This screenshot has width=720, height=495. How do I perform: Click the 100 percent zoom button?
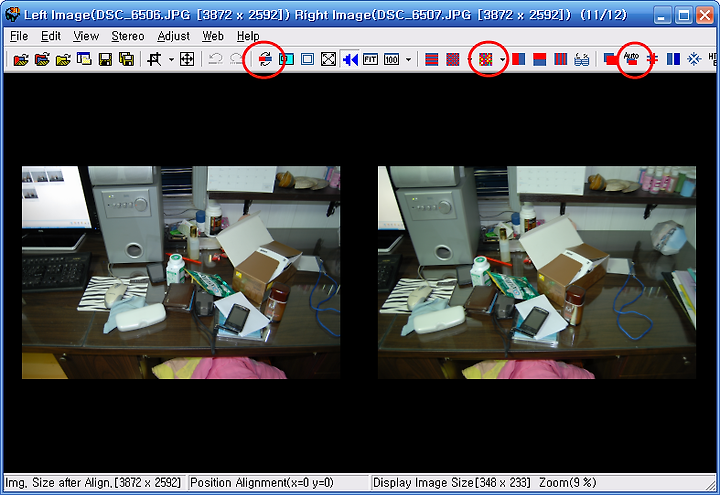tap(391, 59)
